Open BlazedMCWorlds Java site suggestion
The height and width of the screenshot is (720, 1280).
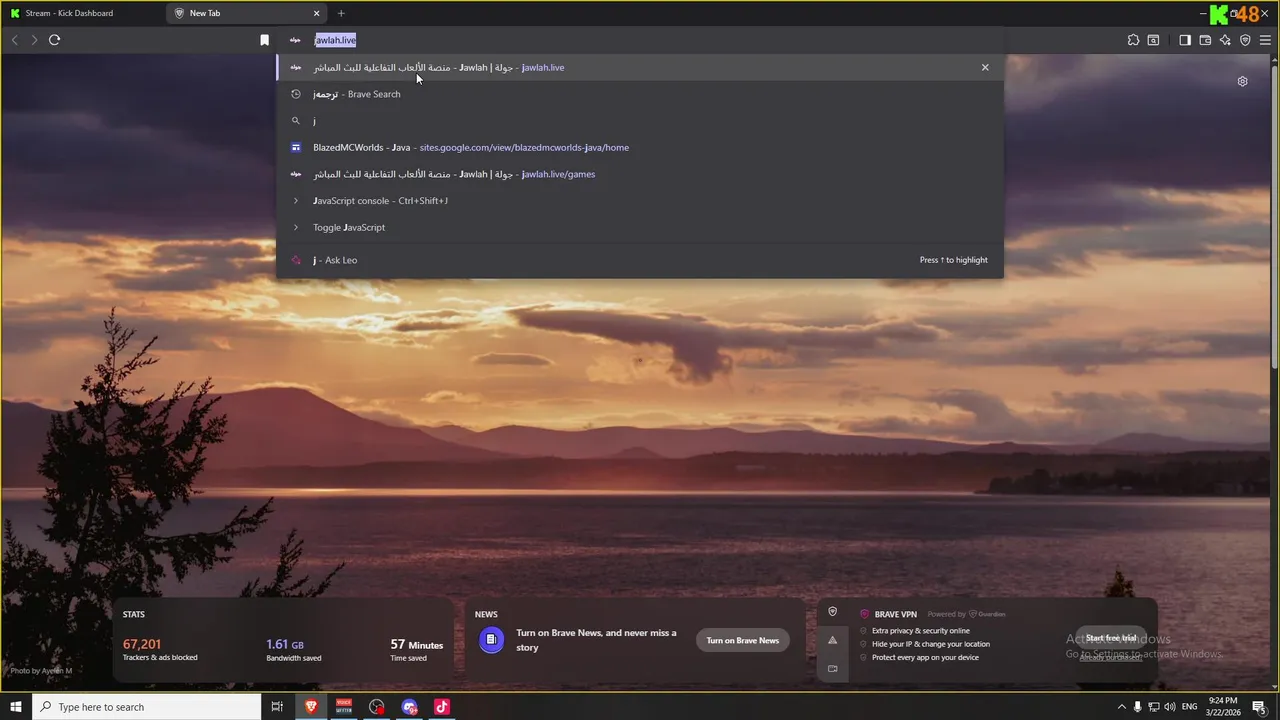640,147
